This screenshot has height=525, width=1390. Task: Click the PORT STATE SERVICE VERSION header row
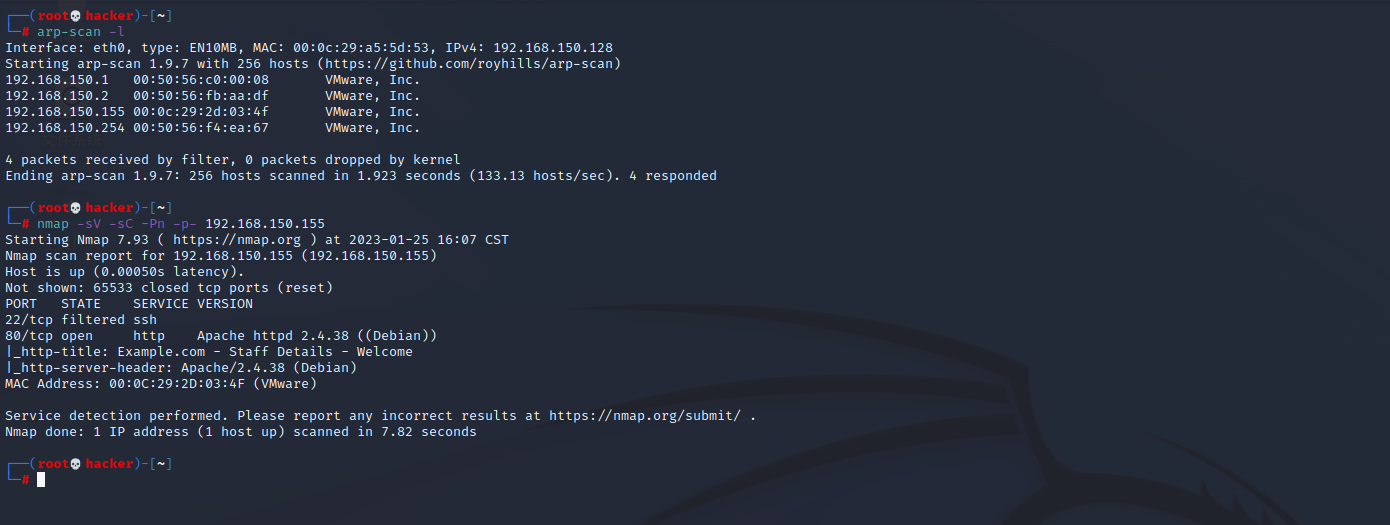[129, 304]
